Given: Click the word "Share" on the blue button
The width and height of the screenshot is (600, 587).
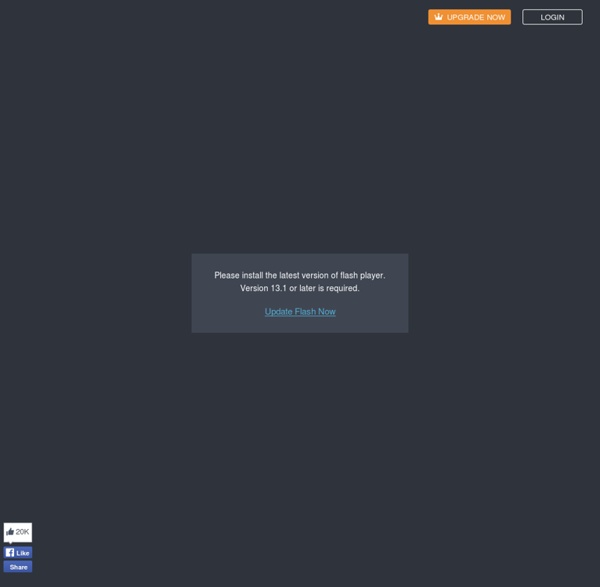Looking at the screenshot, I should (18, 567).
